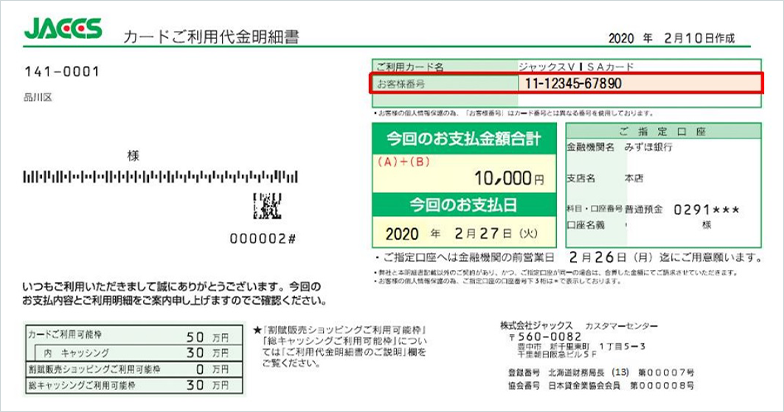The height and width of the screenshot is (412, 784).
Task: Click the 今回のお支払日 header
Action: [x=464, y=205]
